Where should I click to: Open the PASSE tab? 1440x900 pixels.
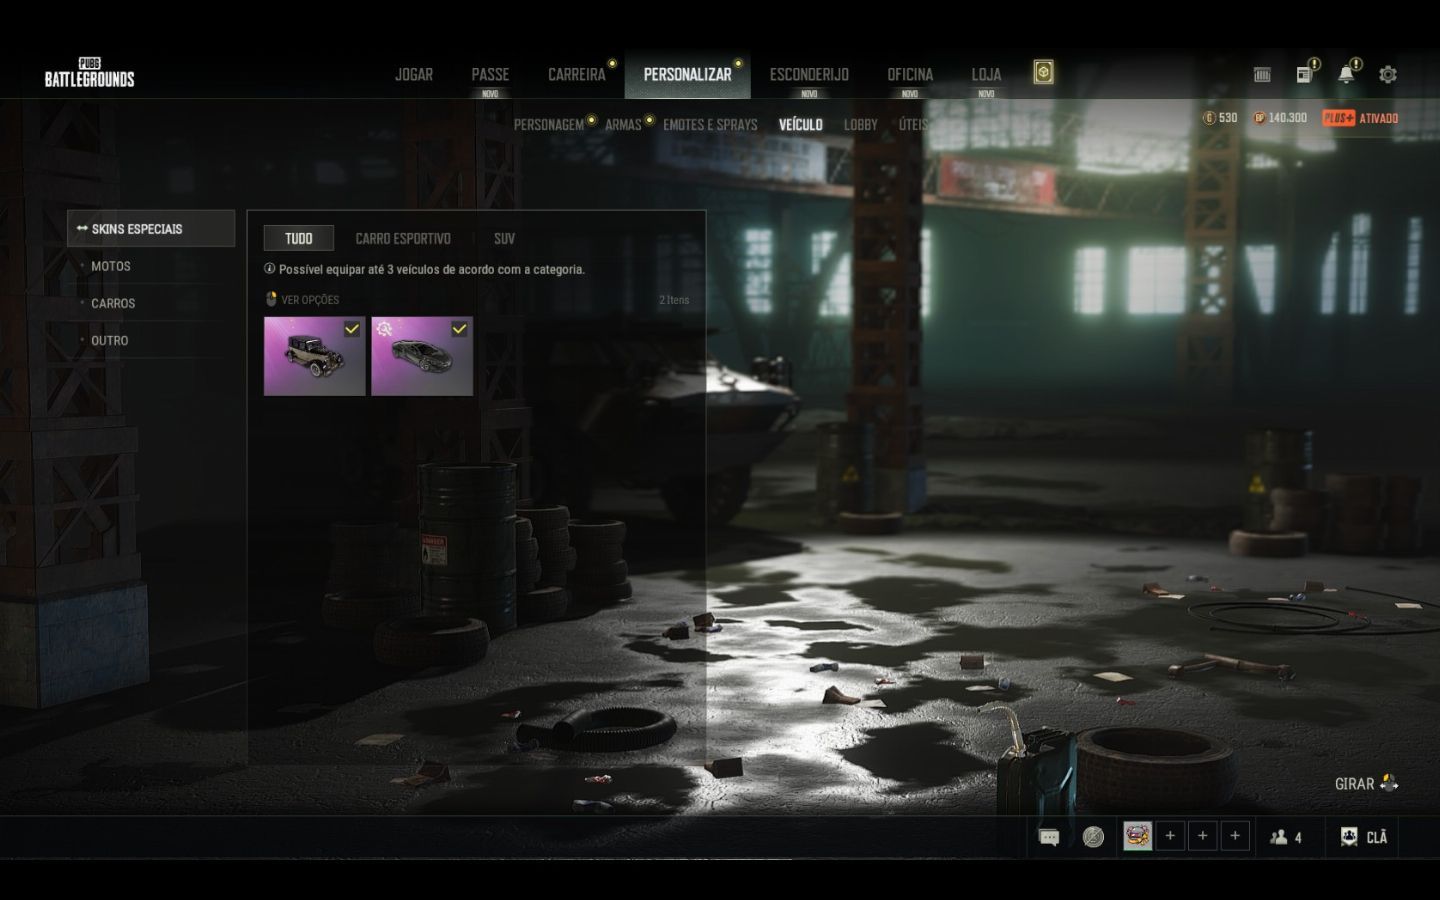pyautogui.click(x=490, y=74)
